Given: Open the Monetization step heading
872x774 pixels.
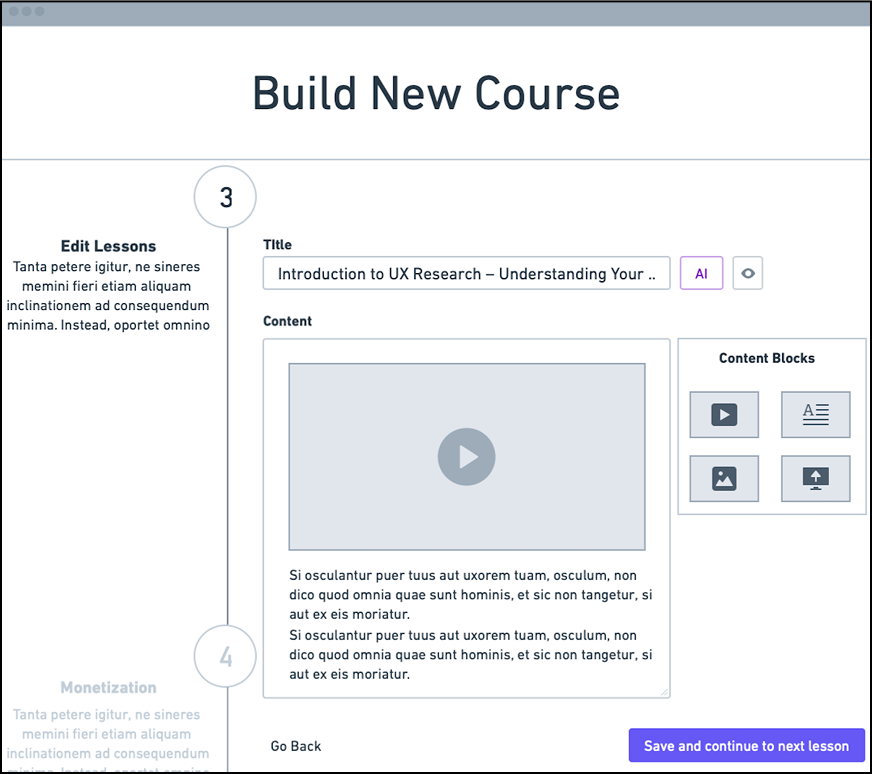Looking at the screenshot, I should [x=108, y=688].
